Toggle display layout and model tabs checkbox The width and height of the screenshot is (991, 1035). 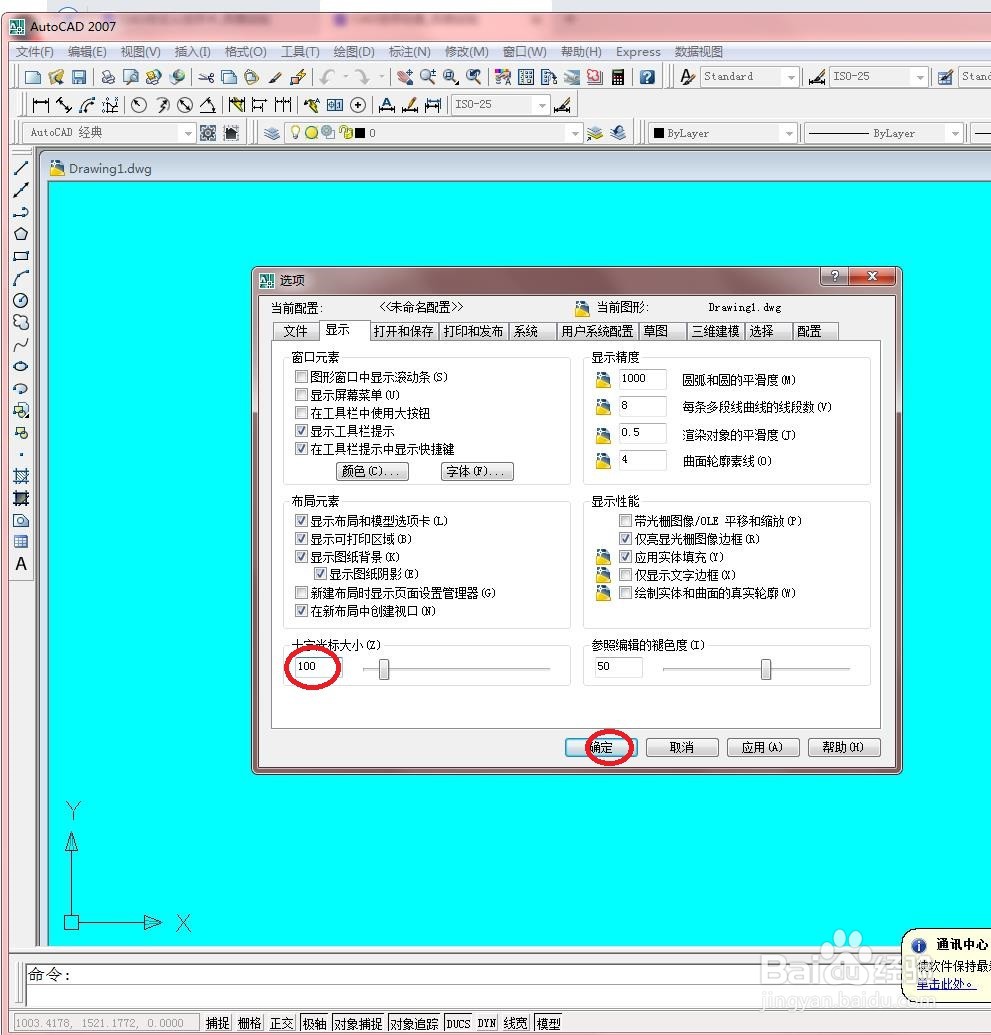(301, 521)
